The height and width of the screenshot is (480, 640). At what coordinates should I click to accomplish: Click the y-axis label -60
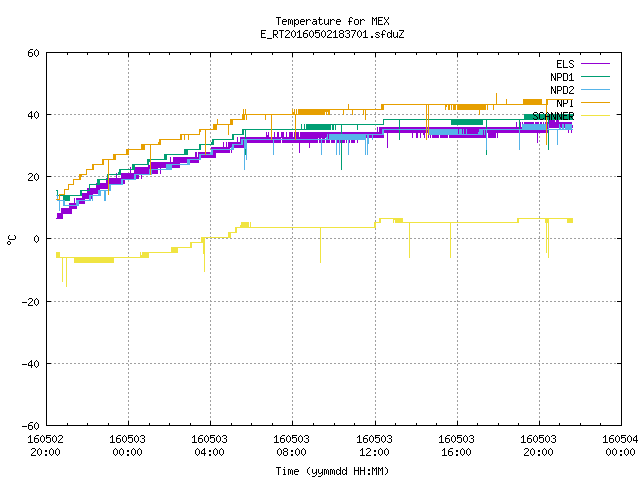tap(31, 426)
